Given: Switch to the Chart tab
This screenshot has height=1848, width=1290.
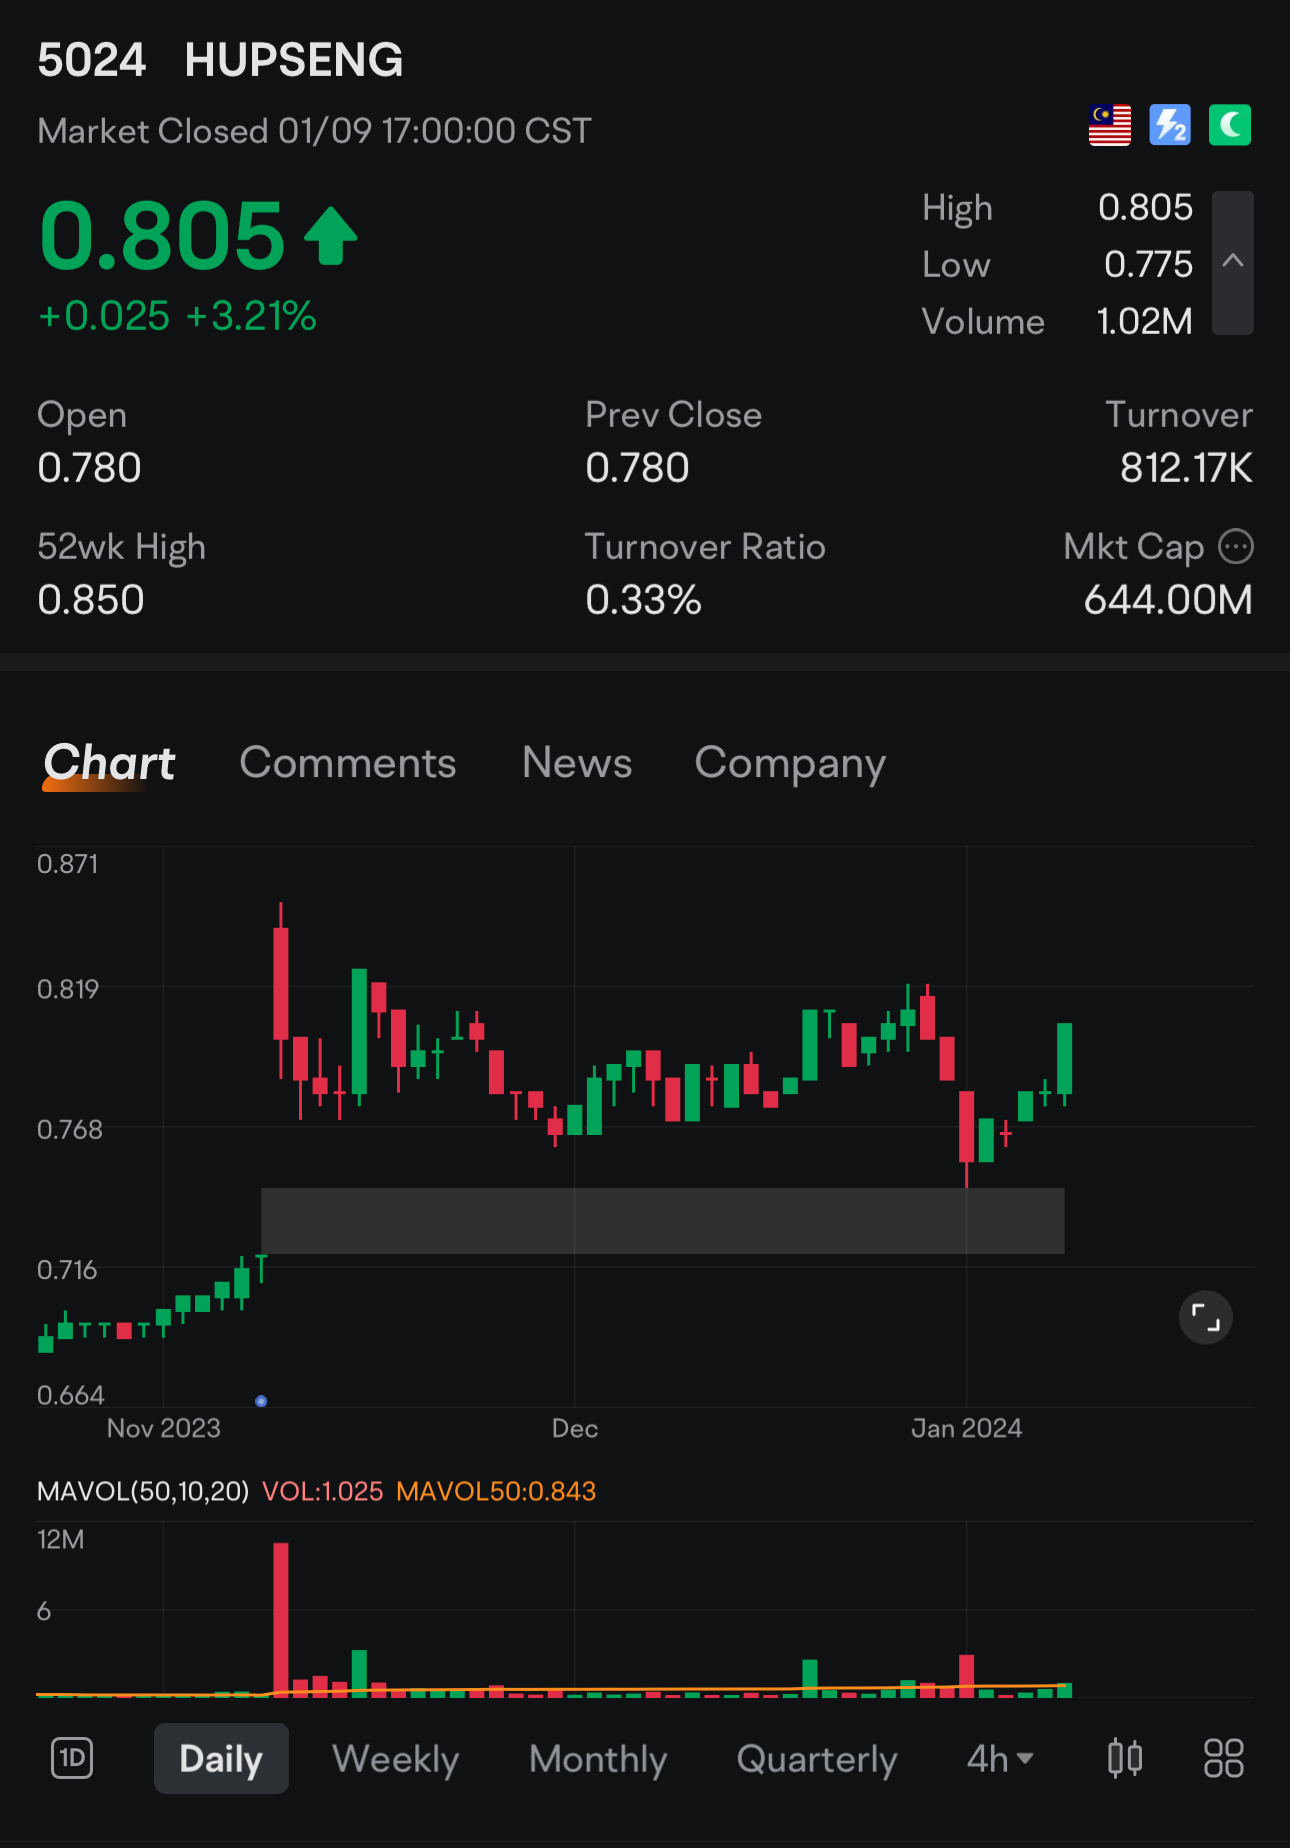Looking at the screenshot, I should pos(109,763).
